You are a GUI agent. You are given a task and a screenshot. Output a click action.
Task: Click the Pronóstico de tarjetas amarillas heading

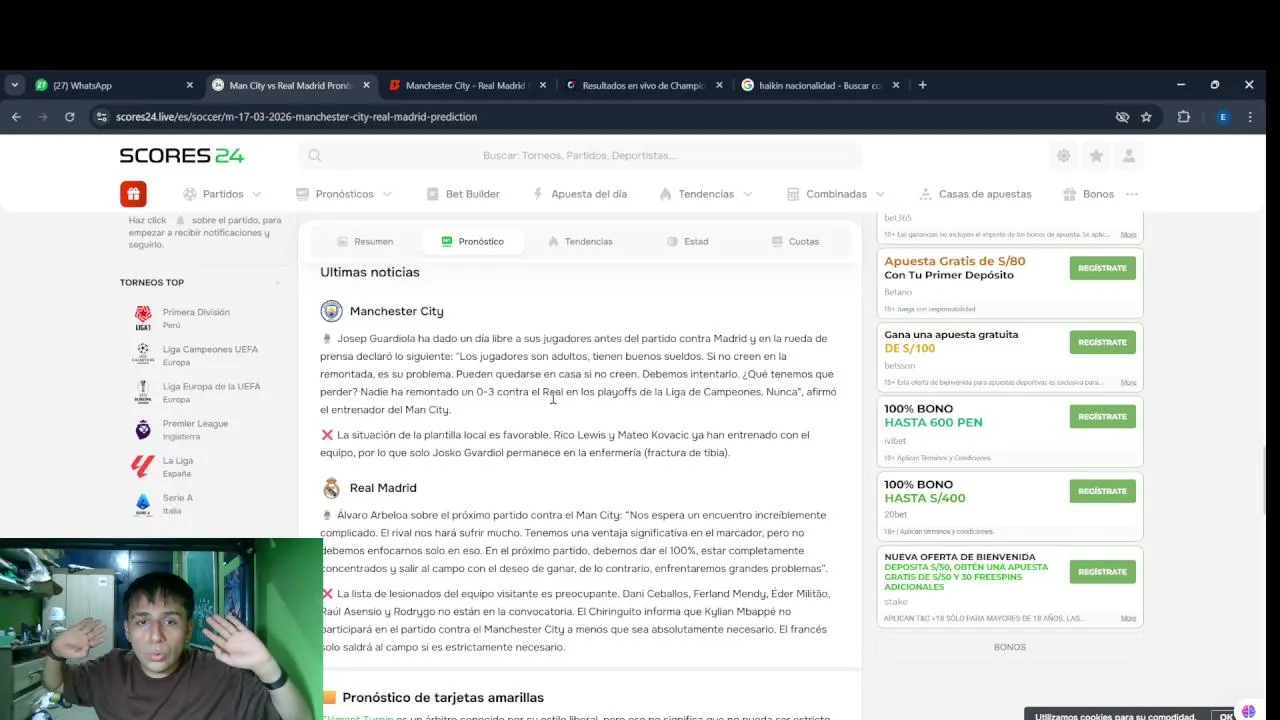point(443,697)
